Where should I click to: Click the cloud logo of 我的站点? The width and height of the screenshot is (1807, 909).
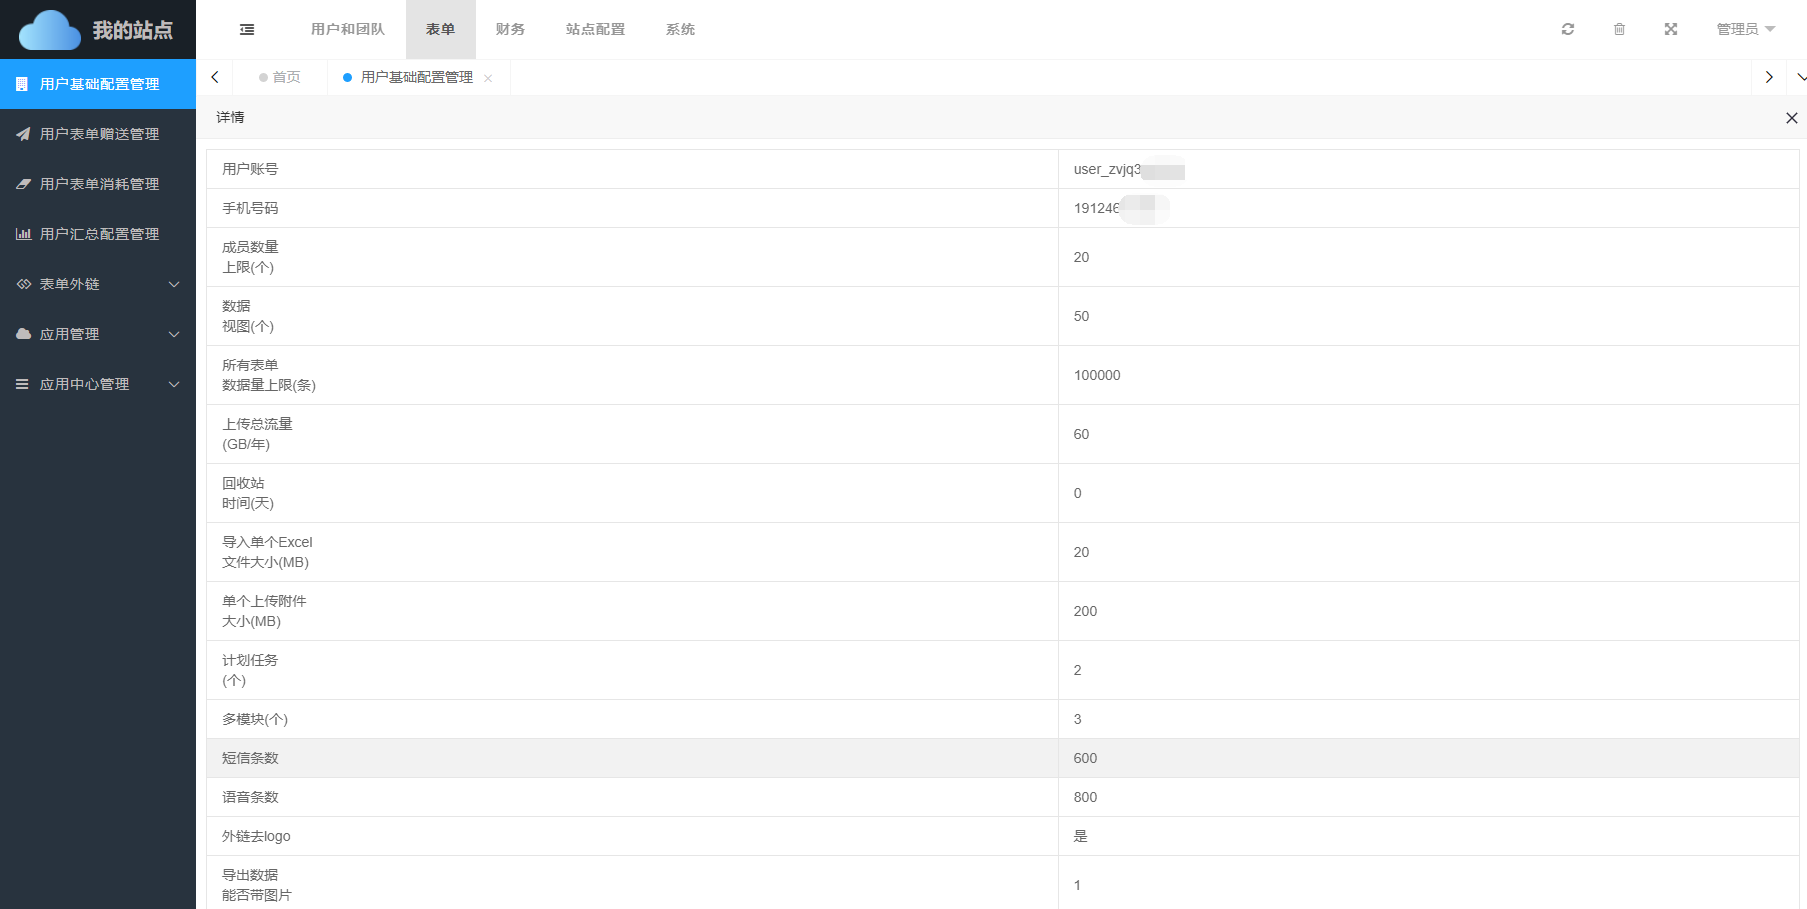tap(50, 30)
